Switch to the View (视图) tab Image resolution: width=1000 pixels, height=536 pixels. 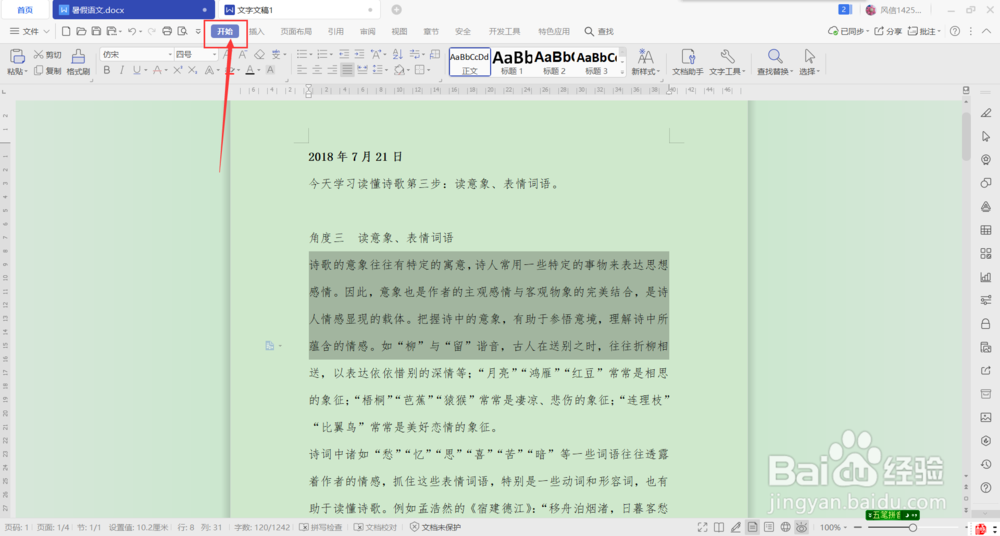[399, 31]
